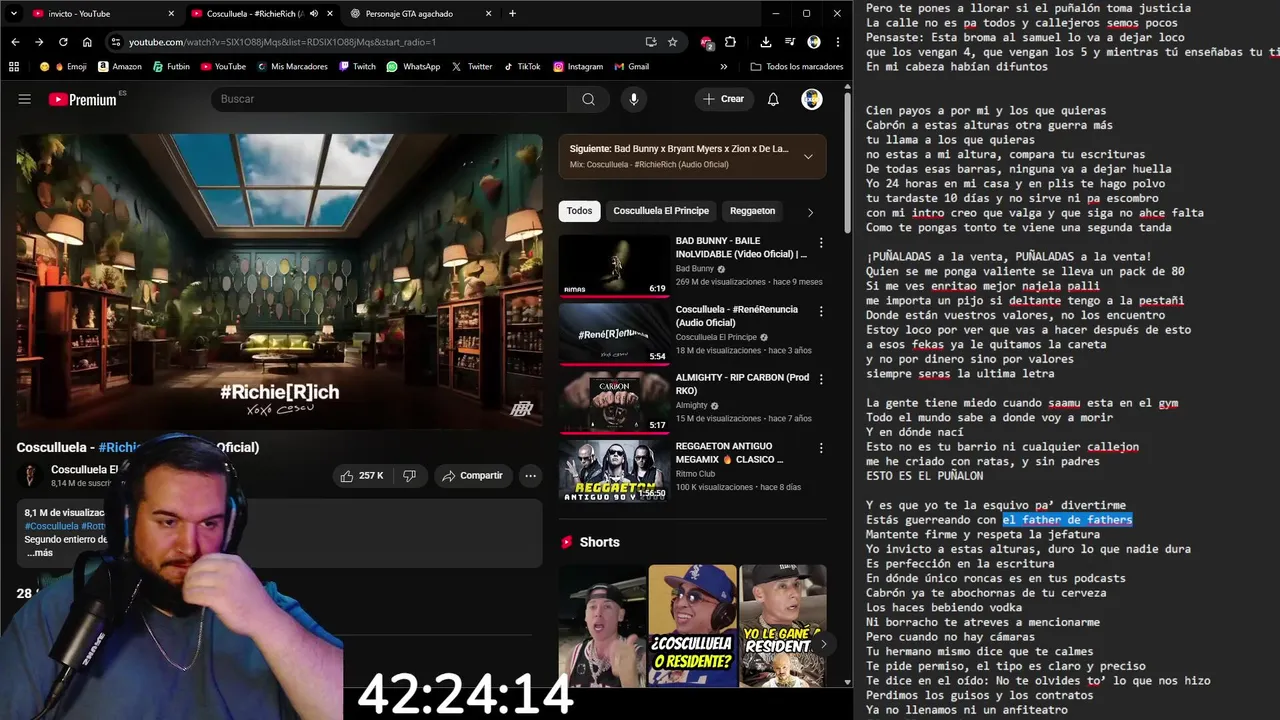Mute the Cosculluela tab audio icon
Image resolution: width=1280 pixels, height=720 pixels.
click(314, 14)
